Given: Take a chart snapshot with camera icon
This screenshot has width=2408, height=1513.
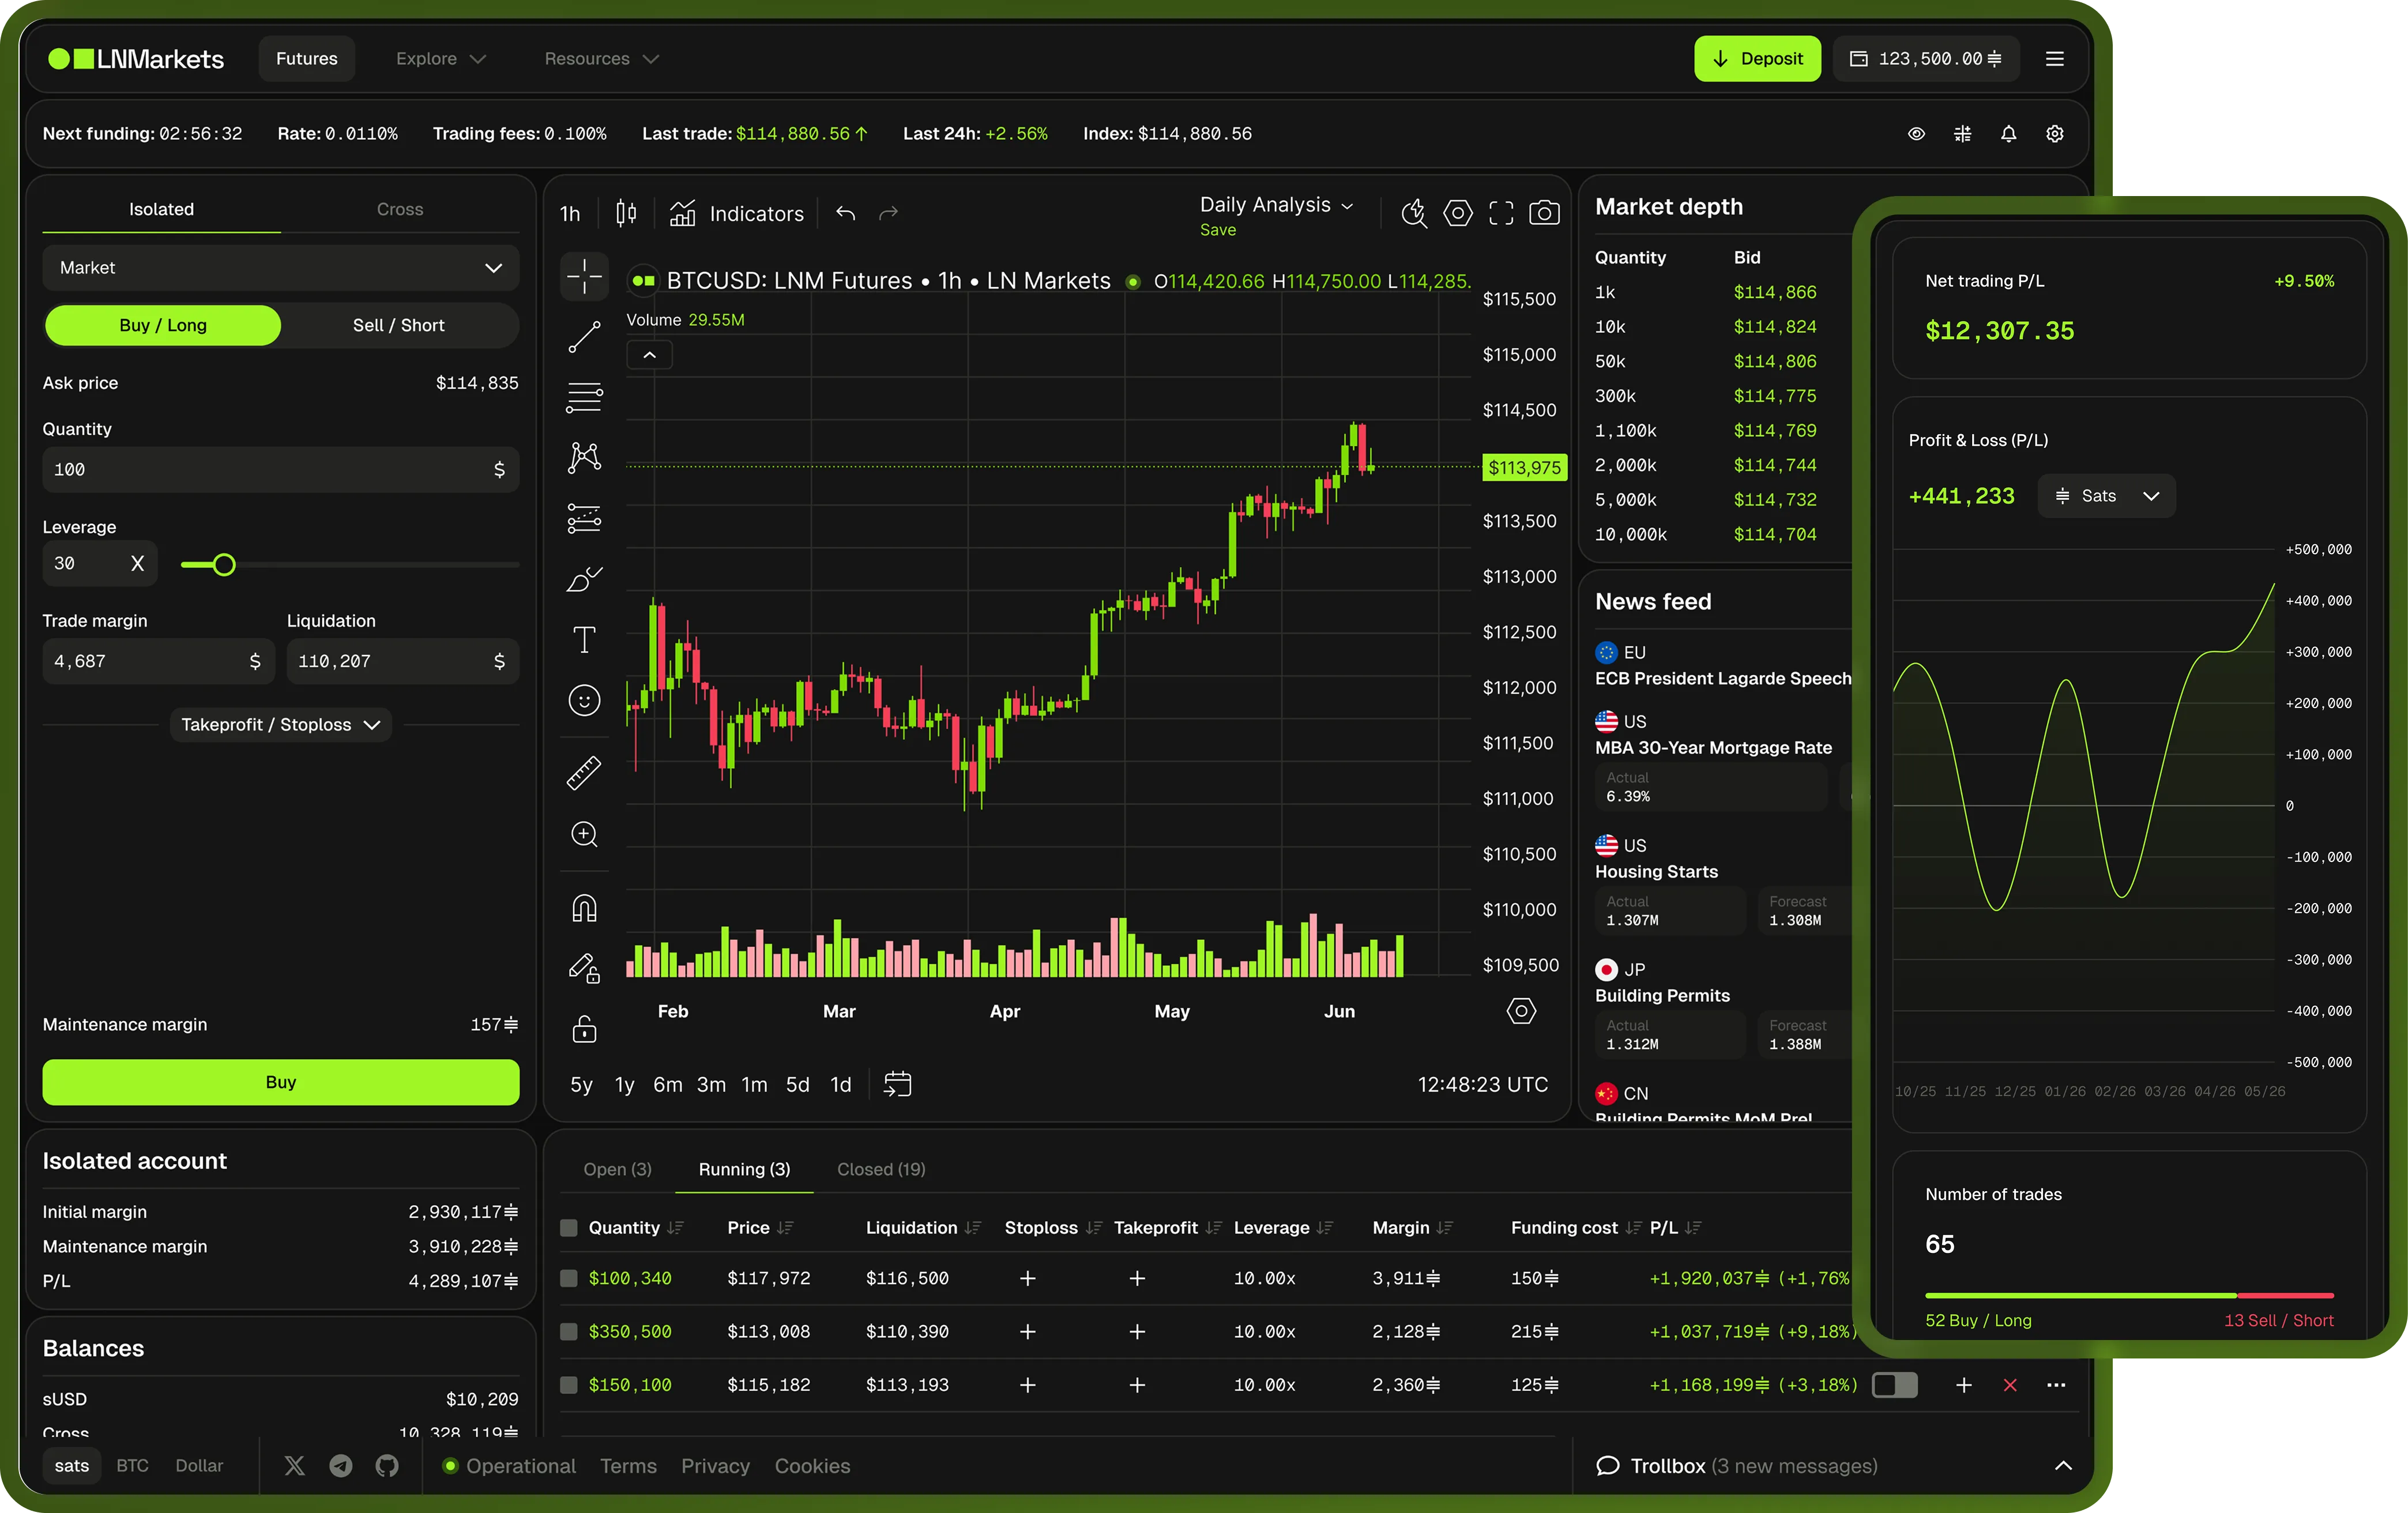Looking at the screenshot, I should pyautogui.click(x=1544, y=213).
